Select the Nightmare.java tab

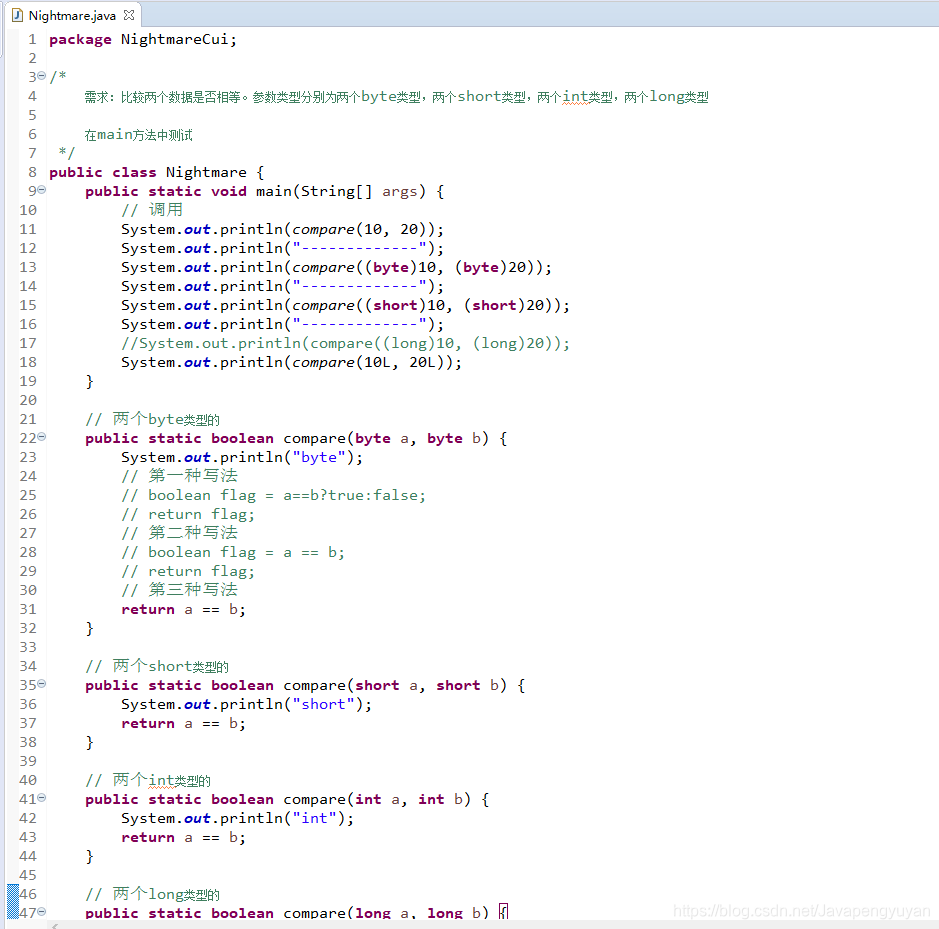(72, 15)
